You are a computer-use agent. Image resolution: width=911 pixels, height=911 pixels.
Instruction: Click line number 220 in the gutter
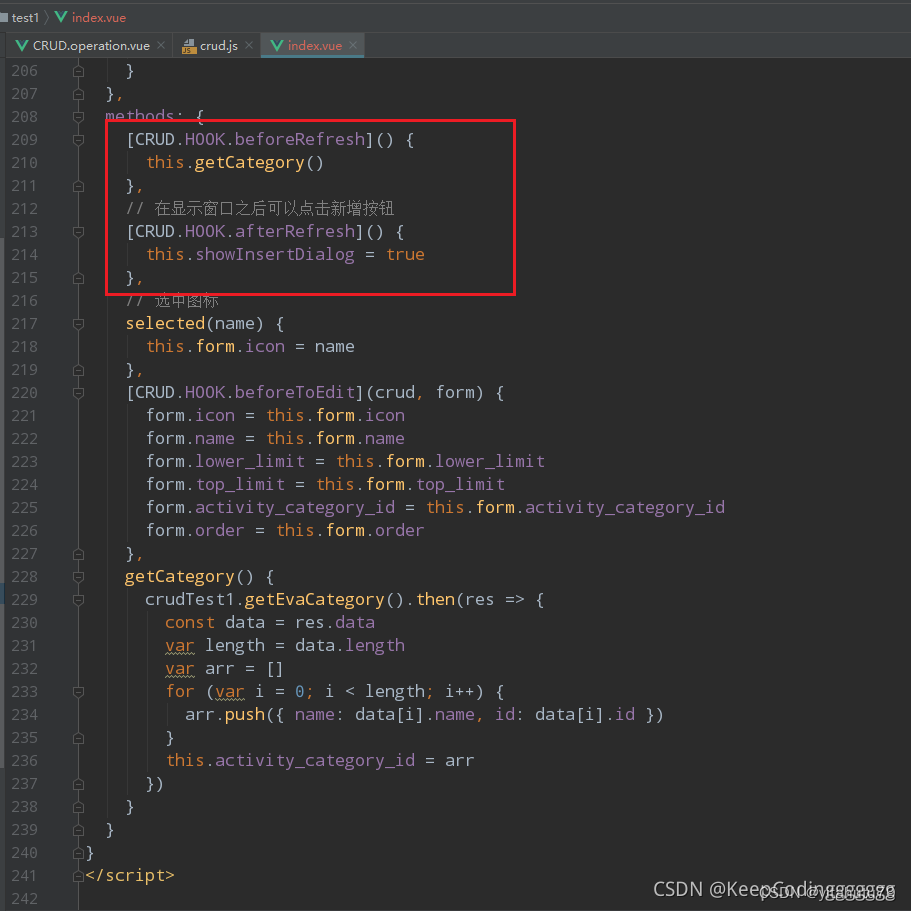(24, 393)
